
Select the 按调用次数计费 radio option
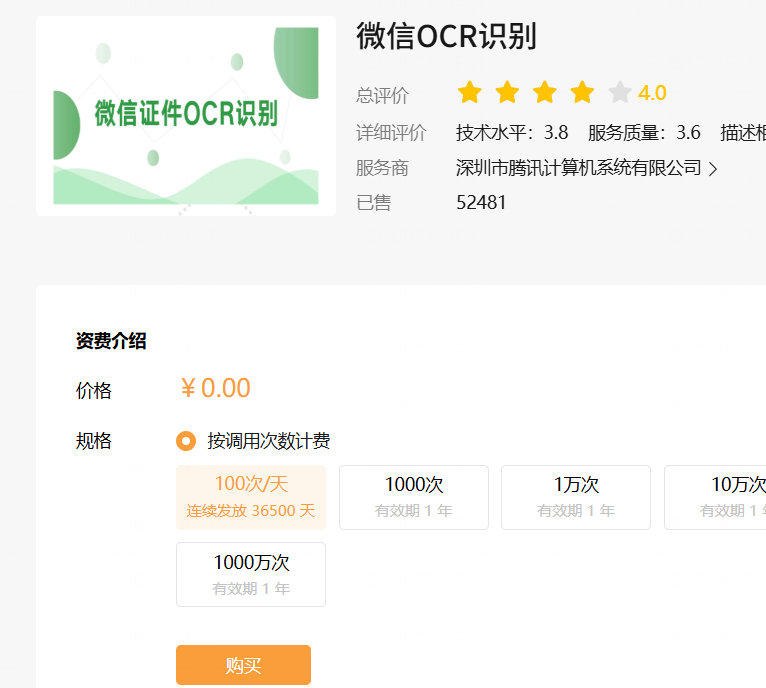click(x=186, y=441)
